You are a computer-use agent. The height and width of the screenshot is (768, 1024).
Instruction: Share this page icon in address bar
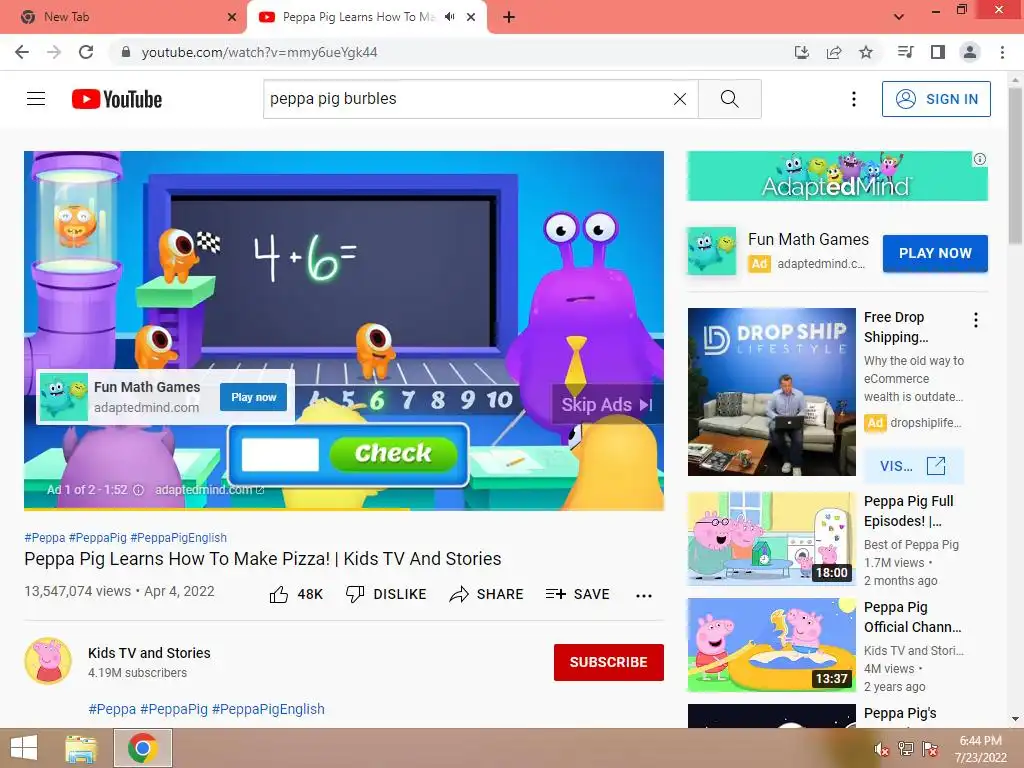pos(834,52)
